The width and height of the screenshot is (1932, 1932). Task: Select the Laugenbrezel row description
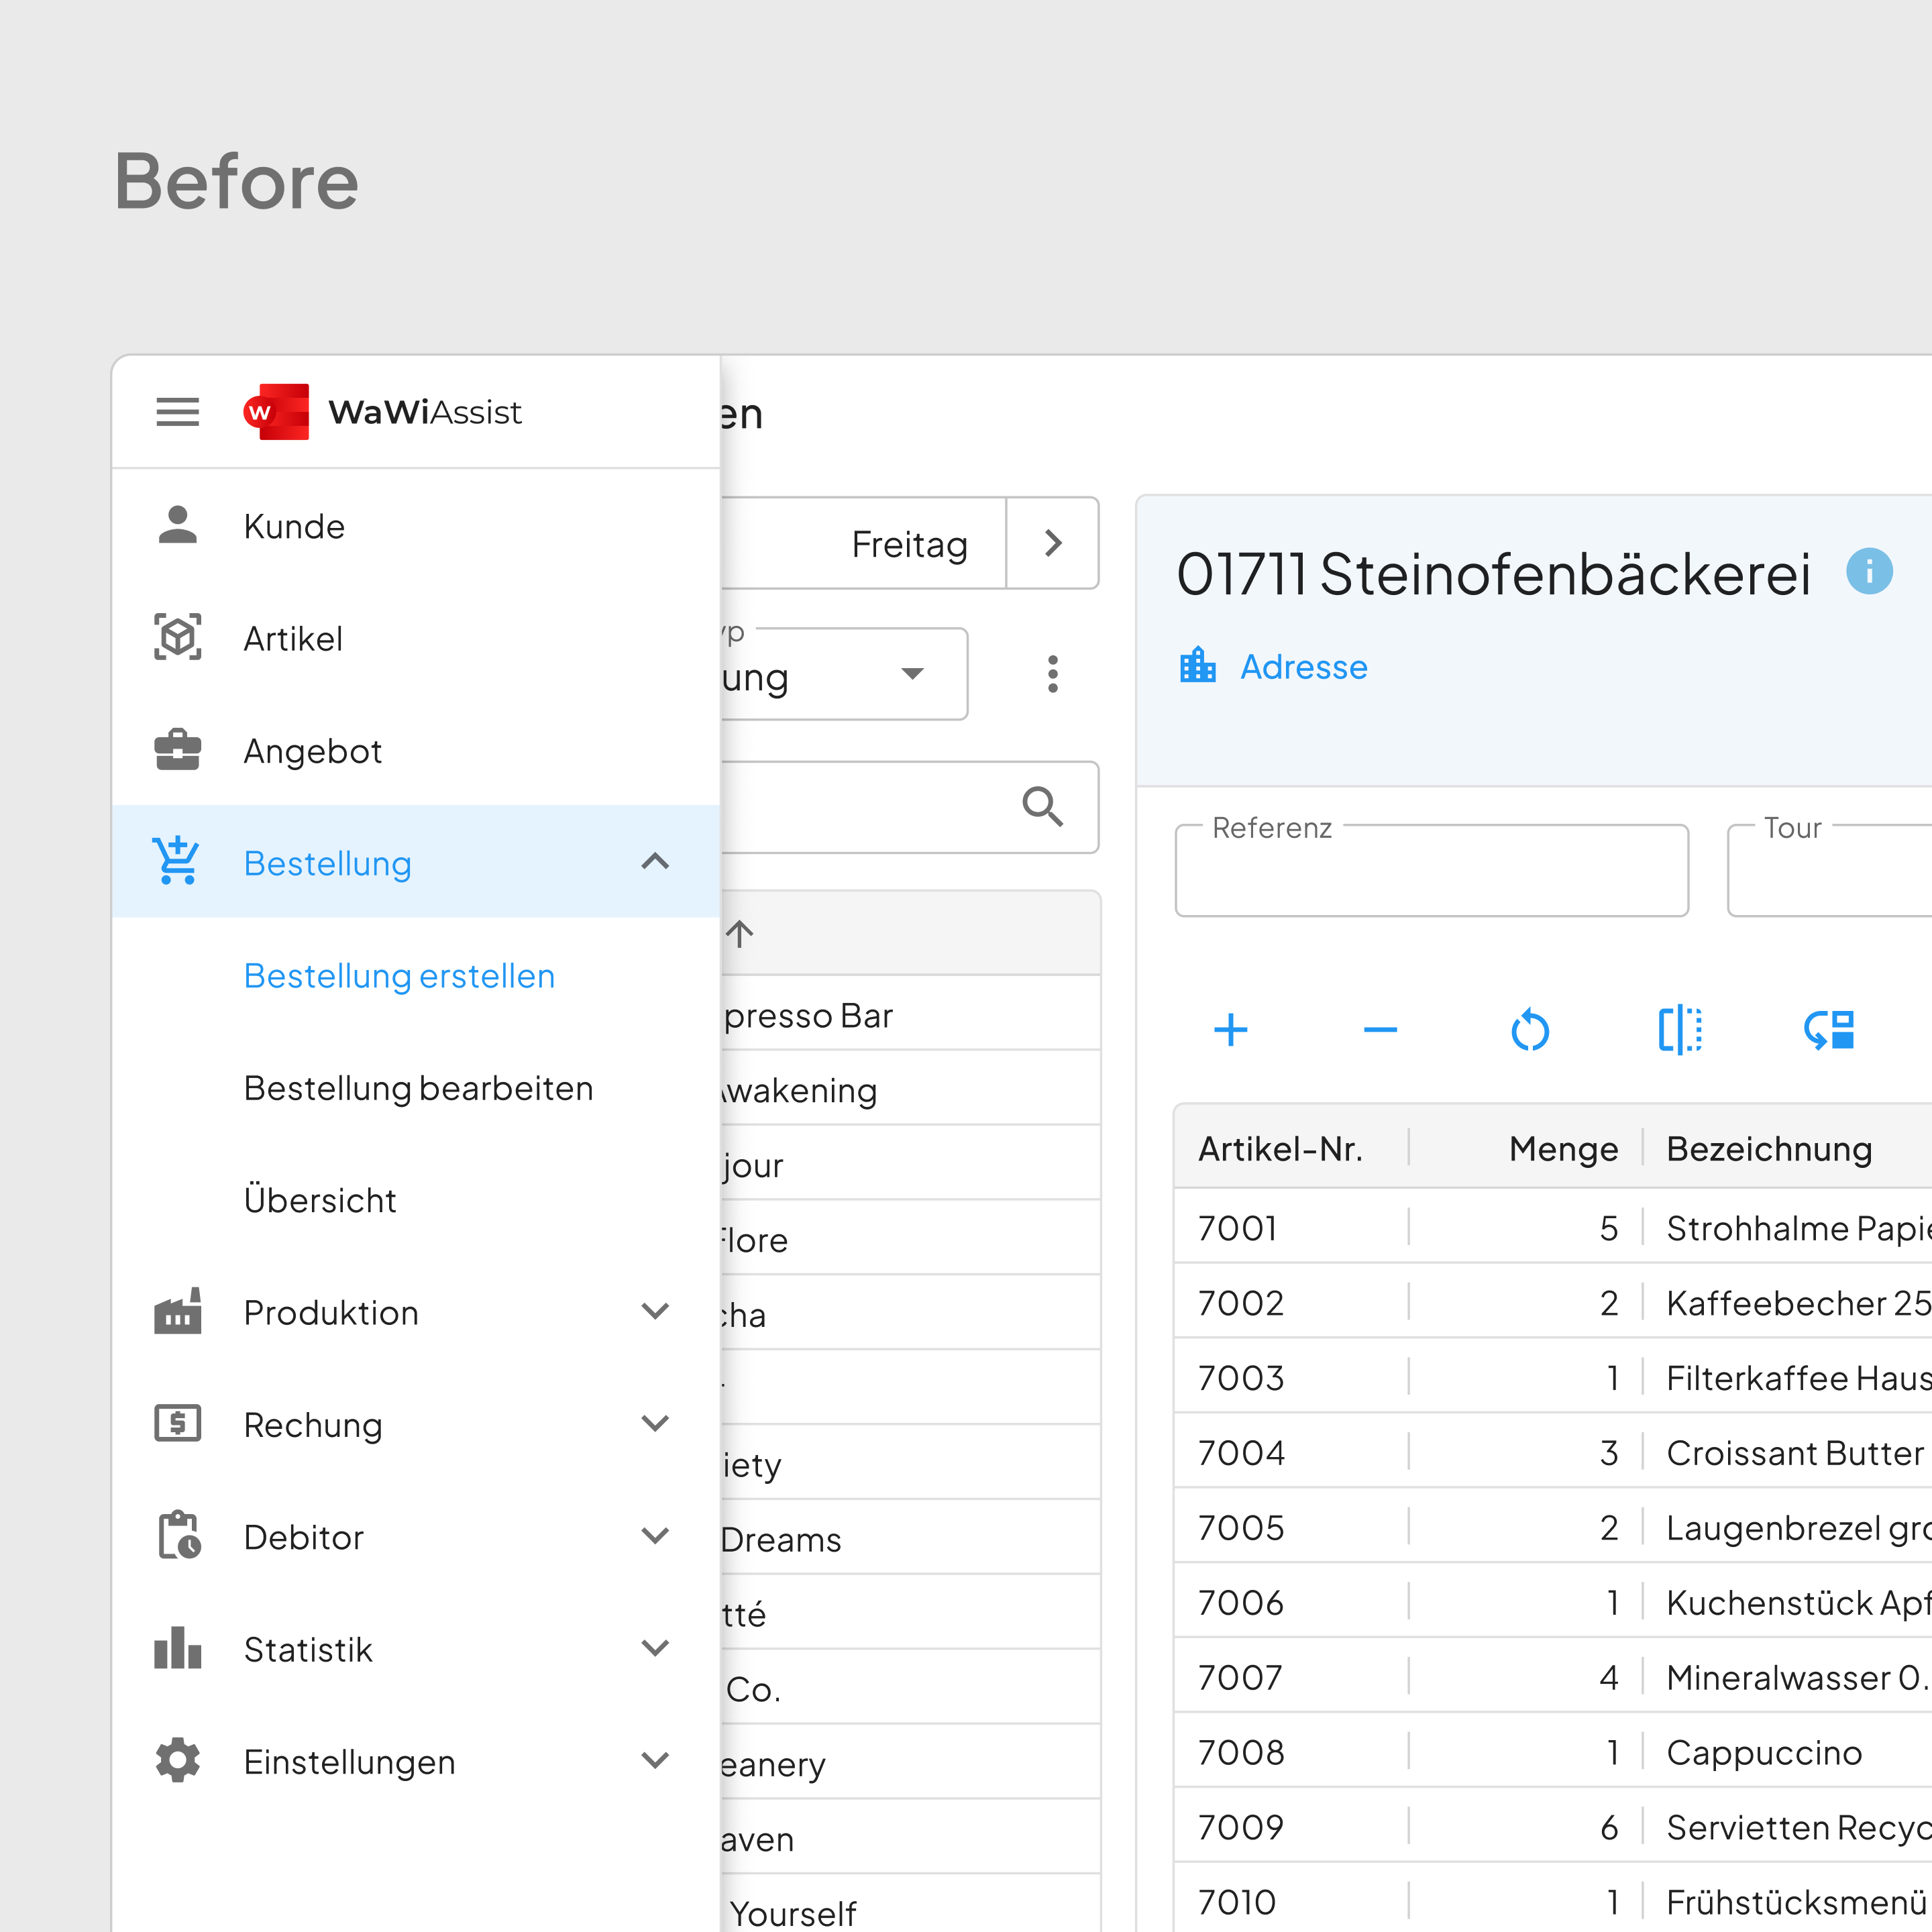click(x=1799, y=1528)
